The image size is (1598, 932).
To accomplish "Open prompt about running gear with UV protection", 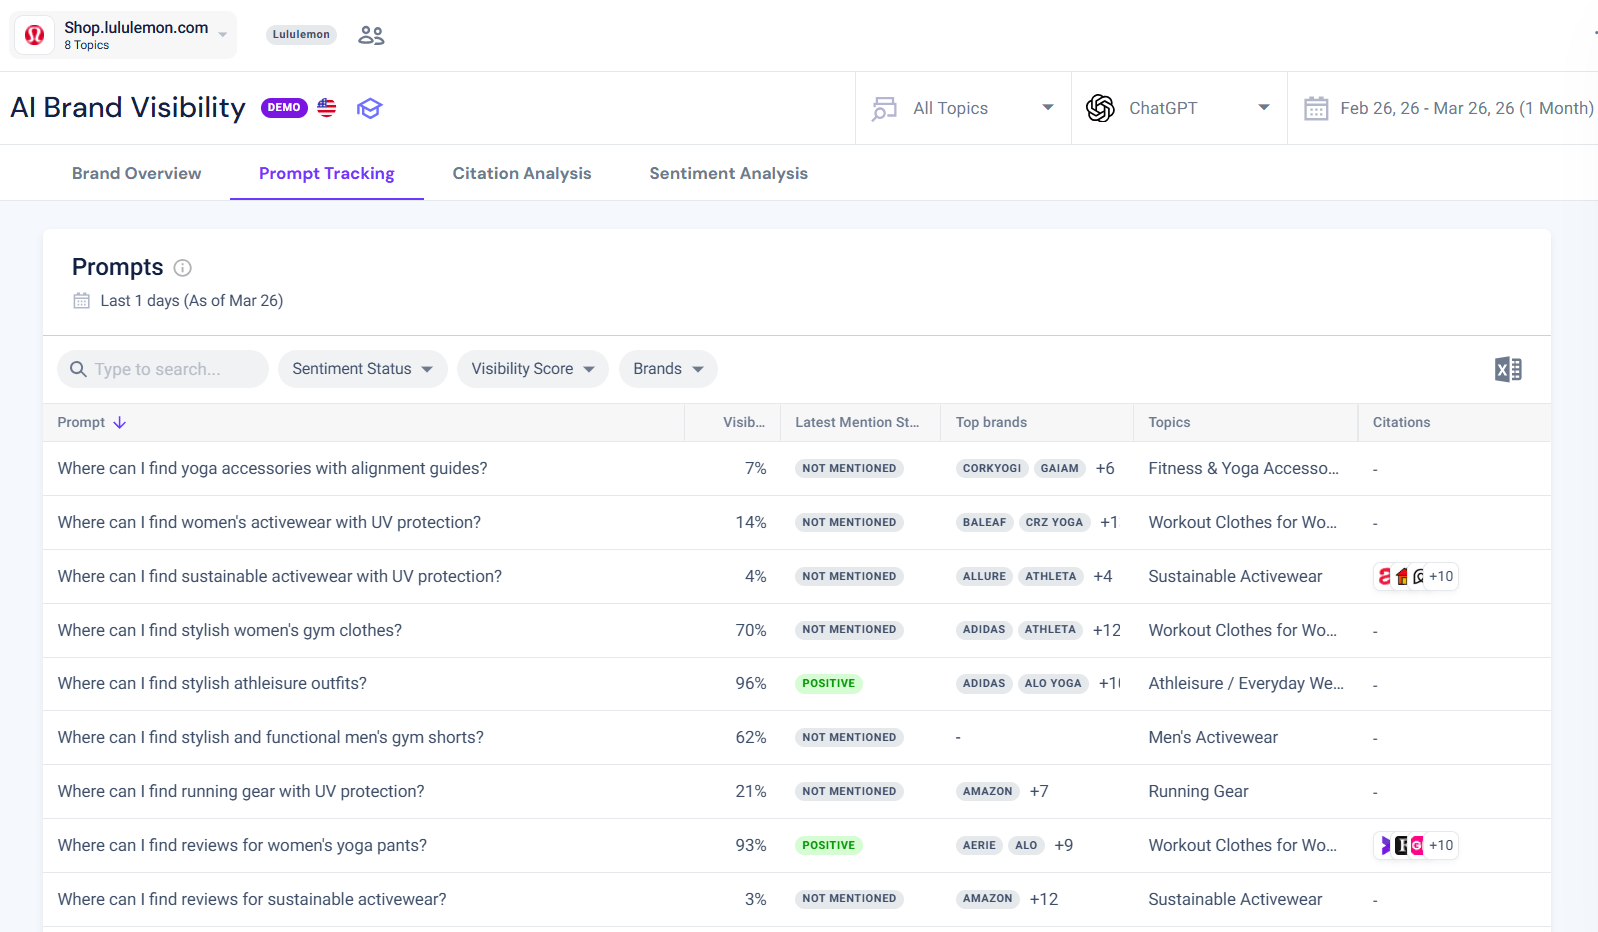I will (x=241, y=792).
